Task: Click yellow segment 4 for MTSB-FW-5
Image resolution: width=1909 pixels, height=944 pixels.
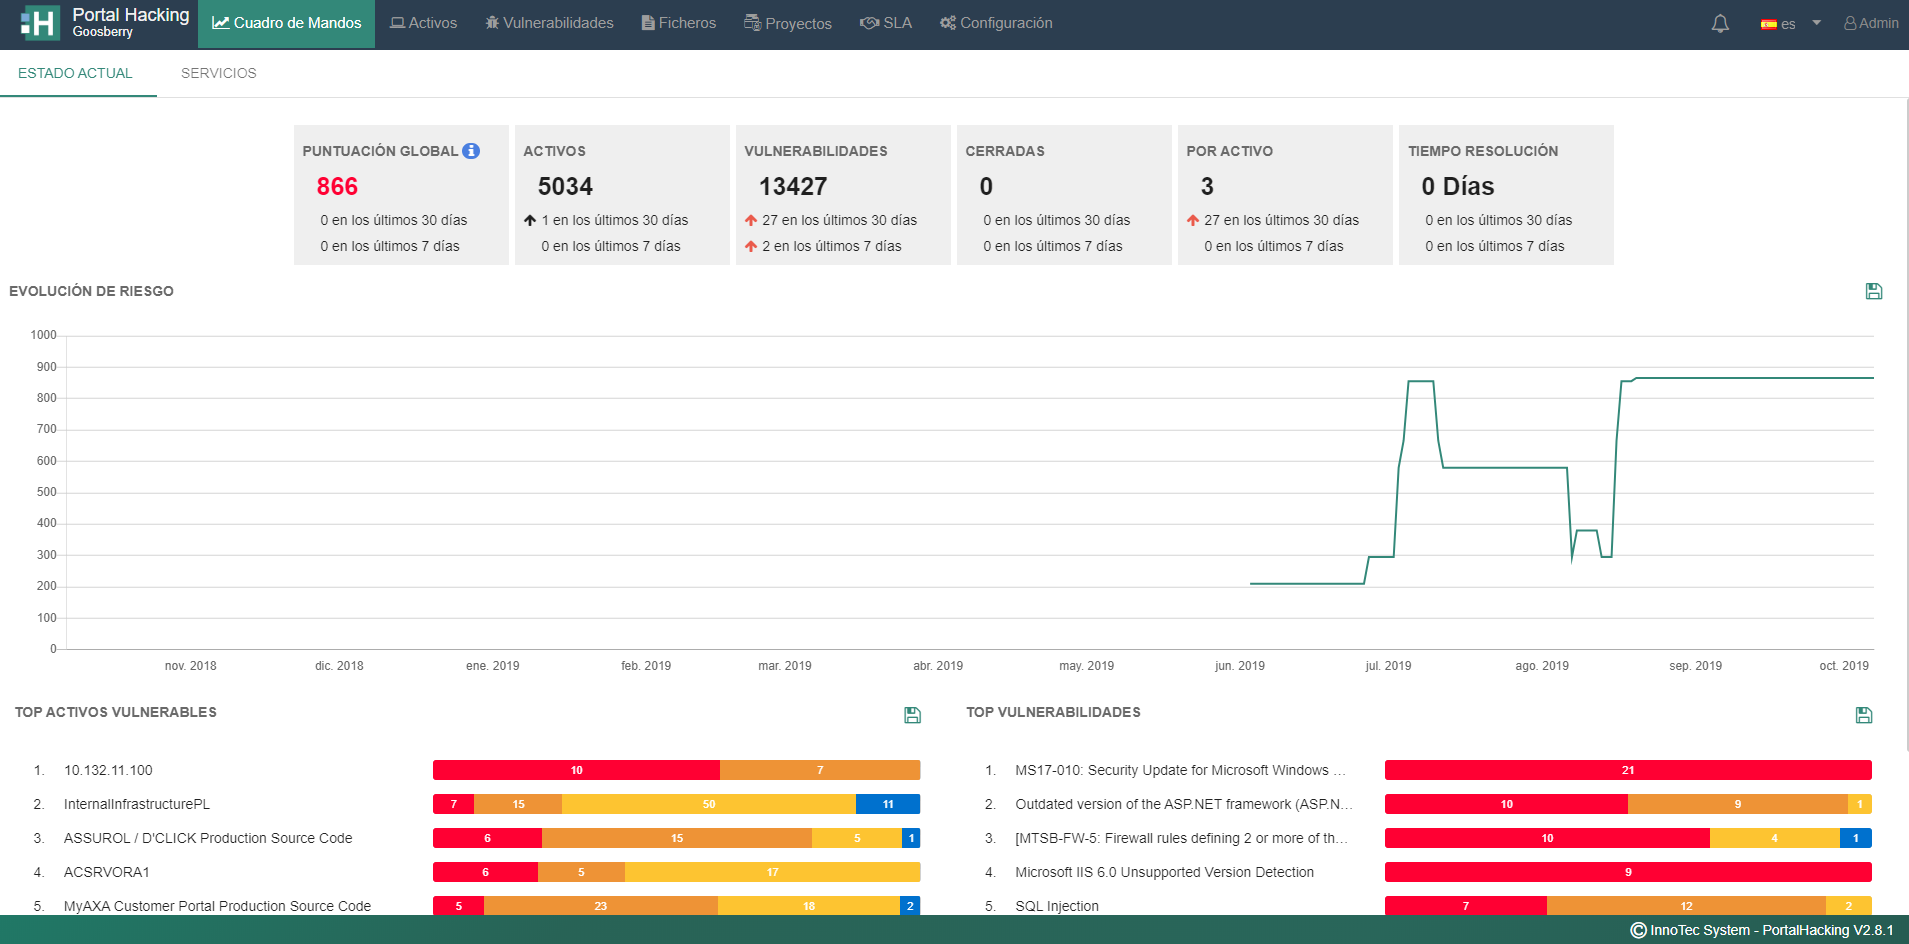Action: coord(1775,838)
